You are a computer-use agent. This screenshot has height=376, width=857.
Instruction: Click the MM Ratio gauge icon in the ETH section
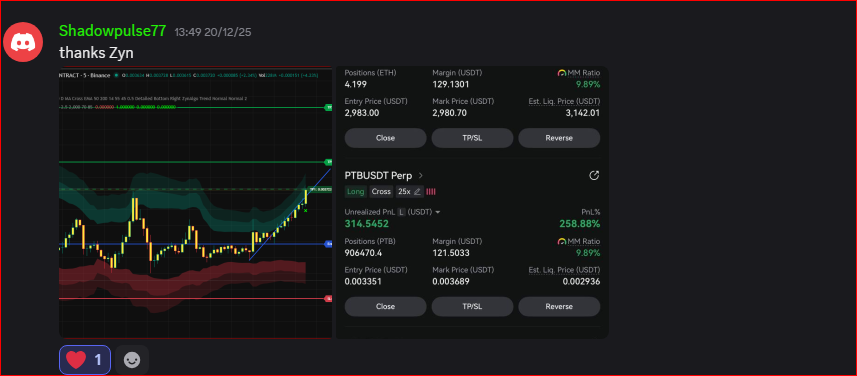click(562, 73)
